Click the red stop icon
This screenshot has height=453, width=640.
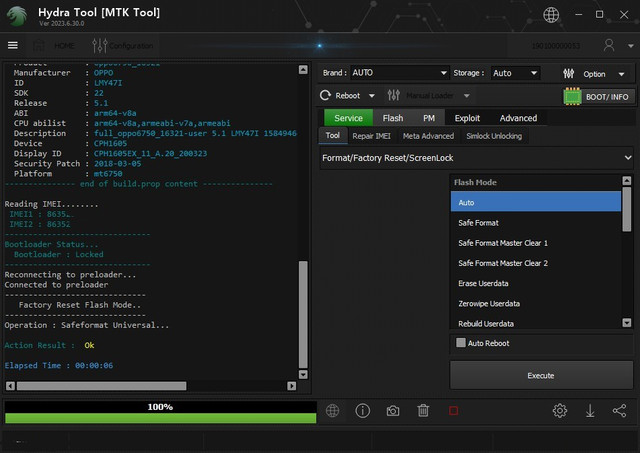pyautogui.click(x=453, y=411)
